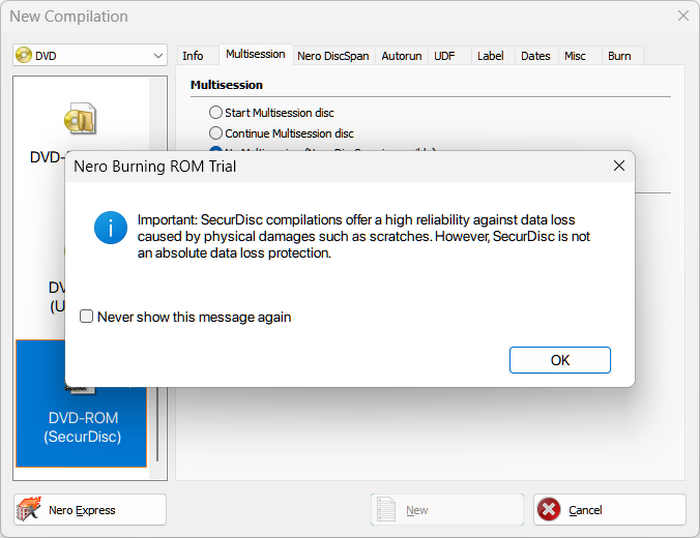Click the DVD disc icon in dropdown
Viewport: 700px width, 538px height.
click(24, 55)
